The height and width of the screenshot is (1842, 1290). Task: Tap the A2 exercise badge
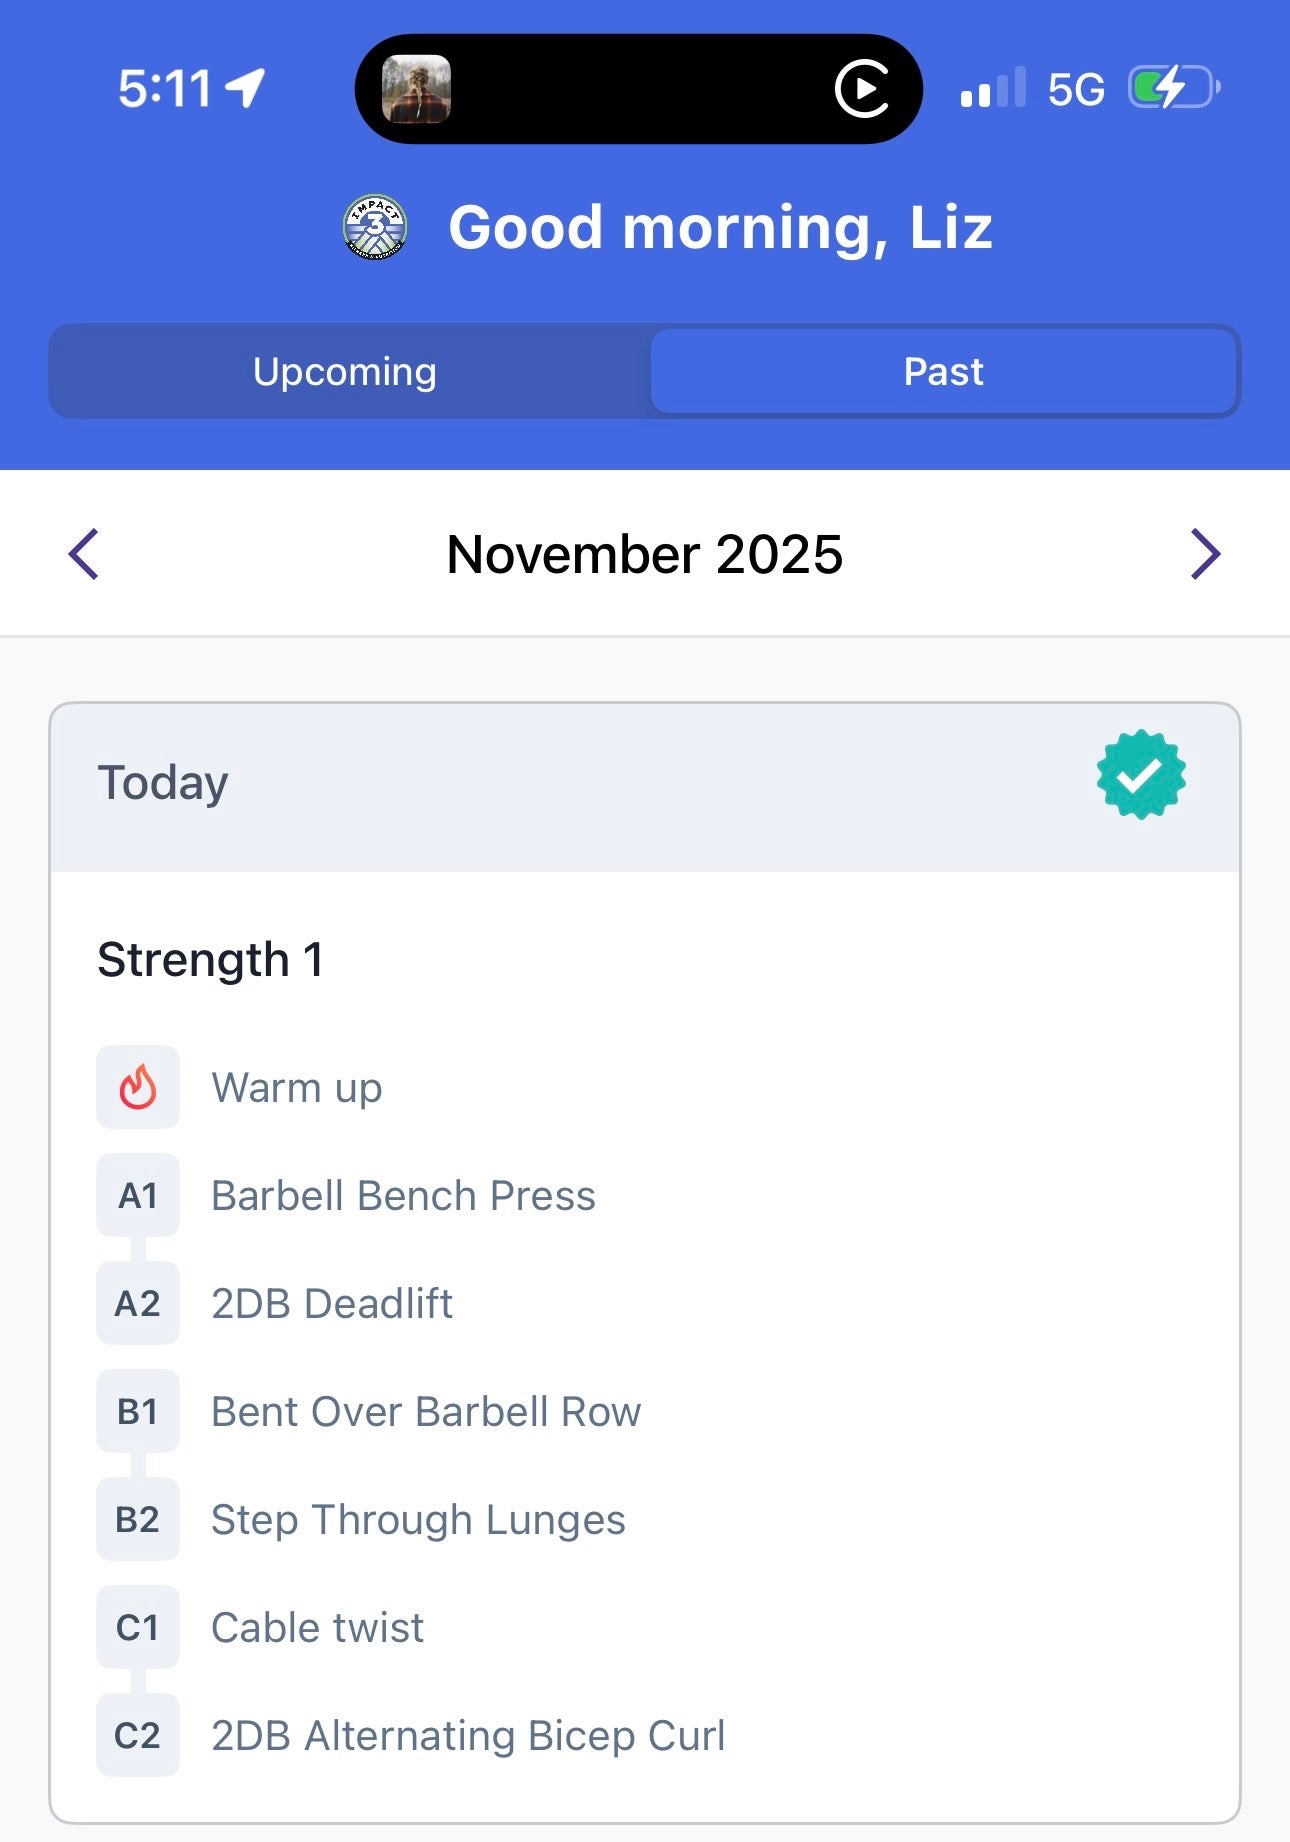pos(138,1303)
